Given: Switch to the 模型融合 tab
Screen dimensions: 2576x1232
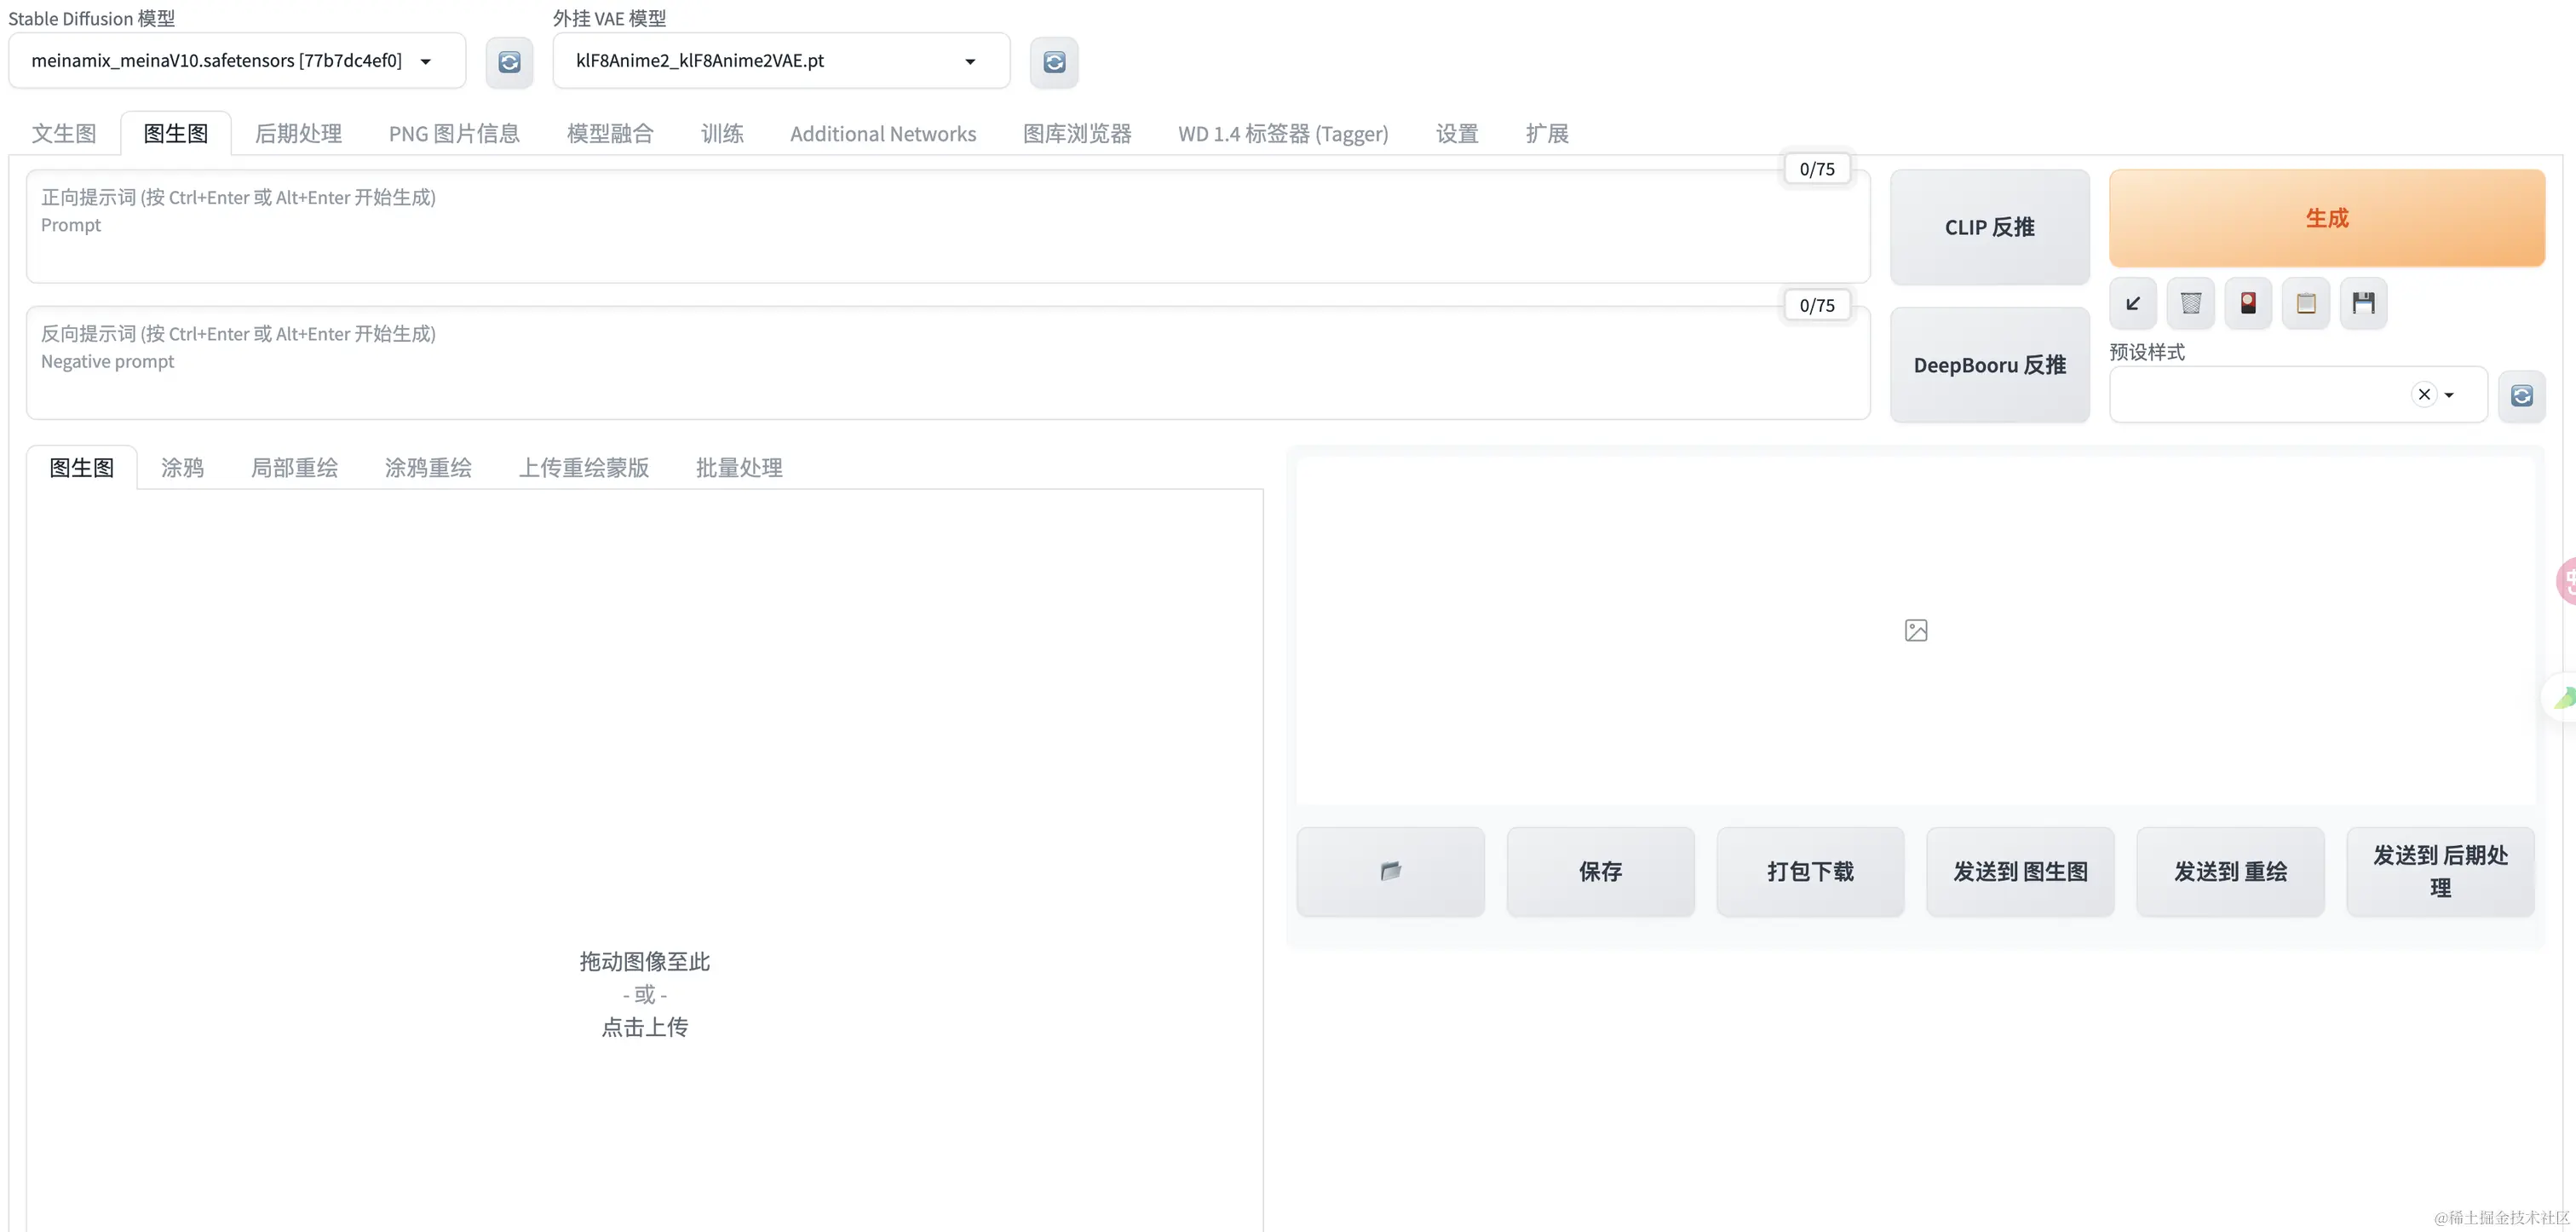Looking at the screenshot, I should 610,133.
